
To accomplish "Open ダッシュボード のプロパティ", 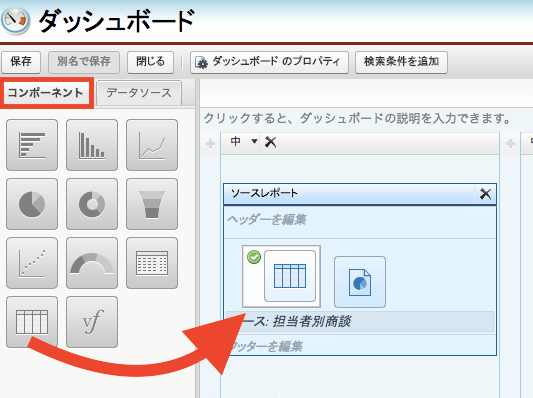I will (269, 62).
